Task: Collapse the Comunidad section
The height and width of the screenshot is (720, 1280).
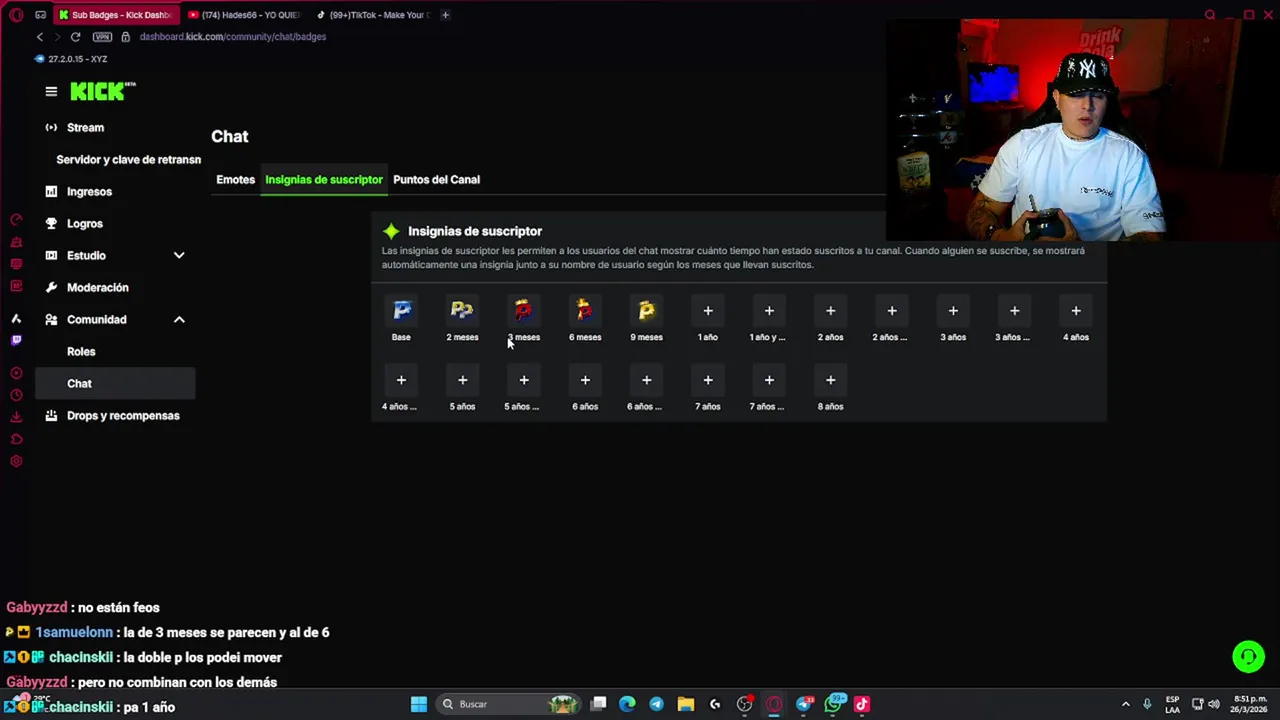Action: click(x=179, y=320)
